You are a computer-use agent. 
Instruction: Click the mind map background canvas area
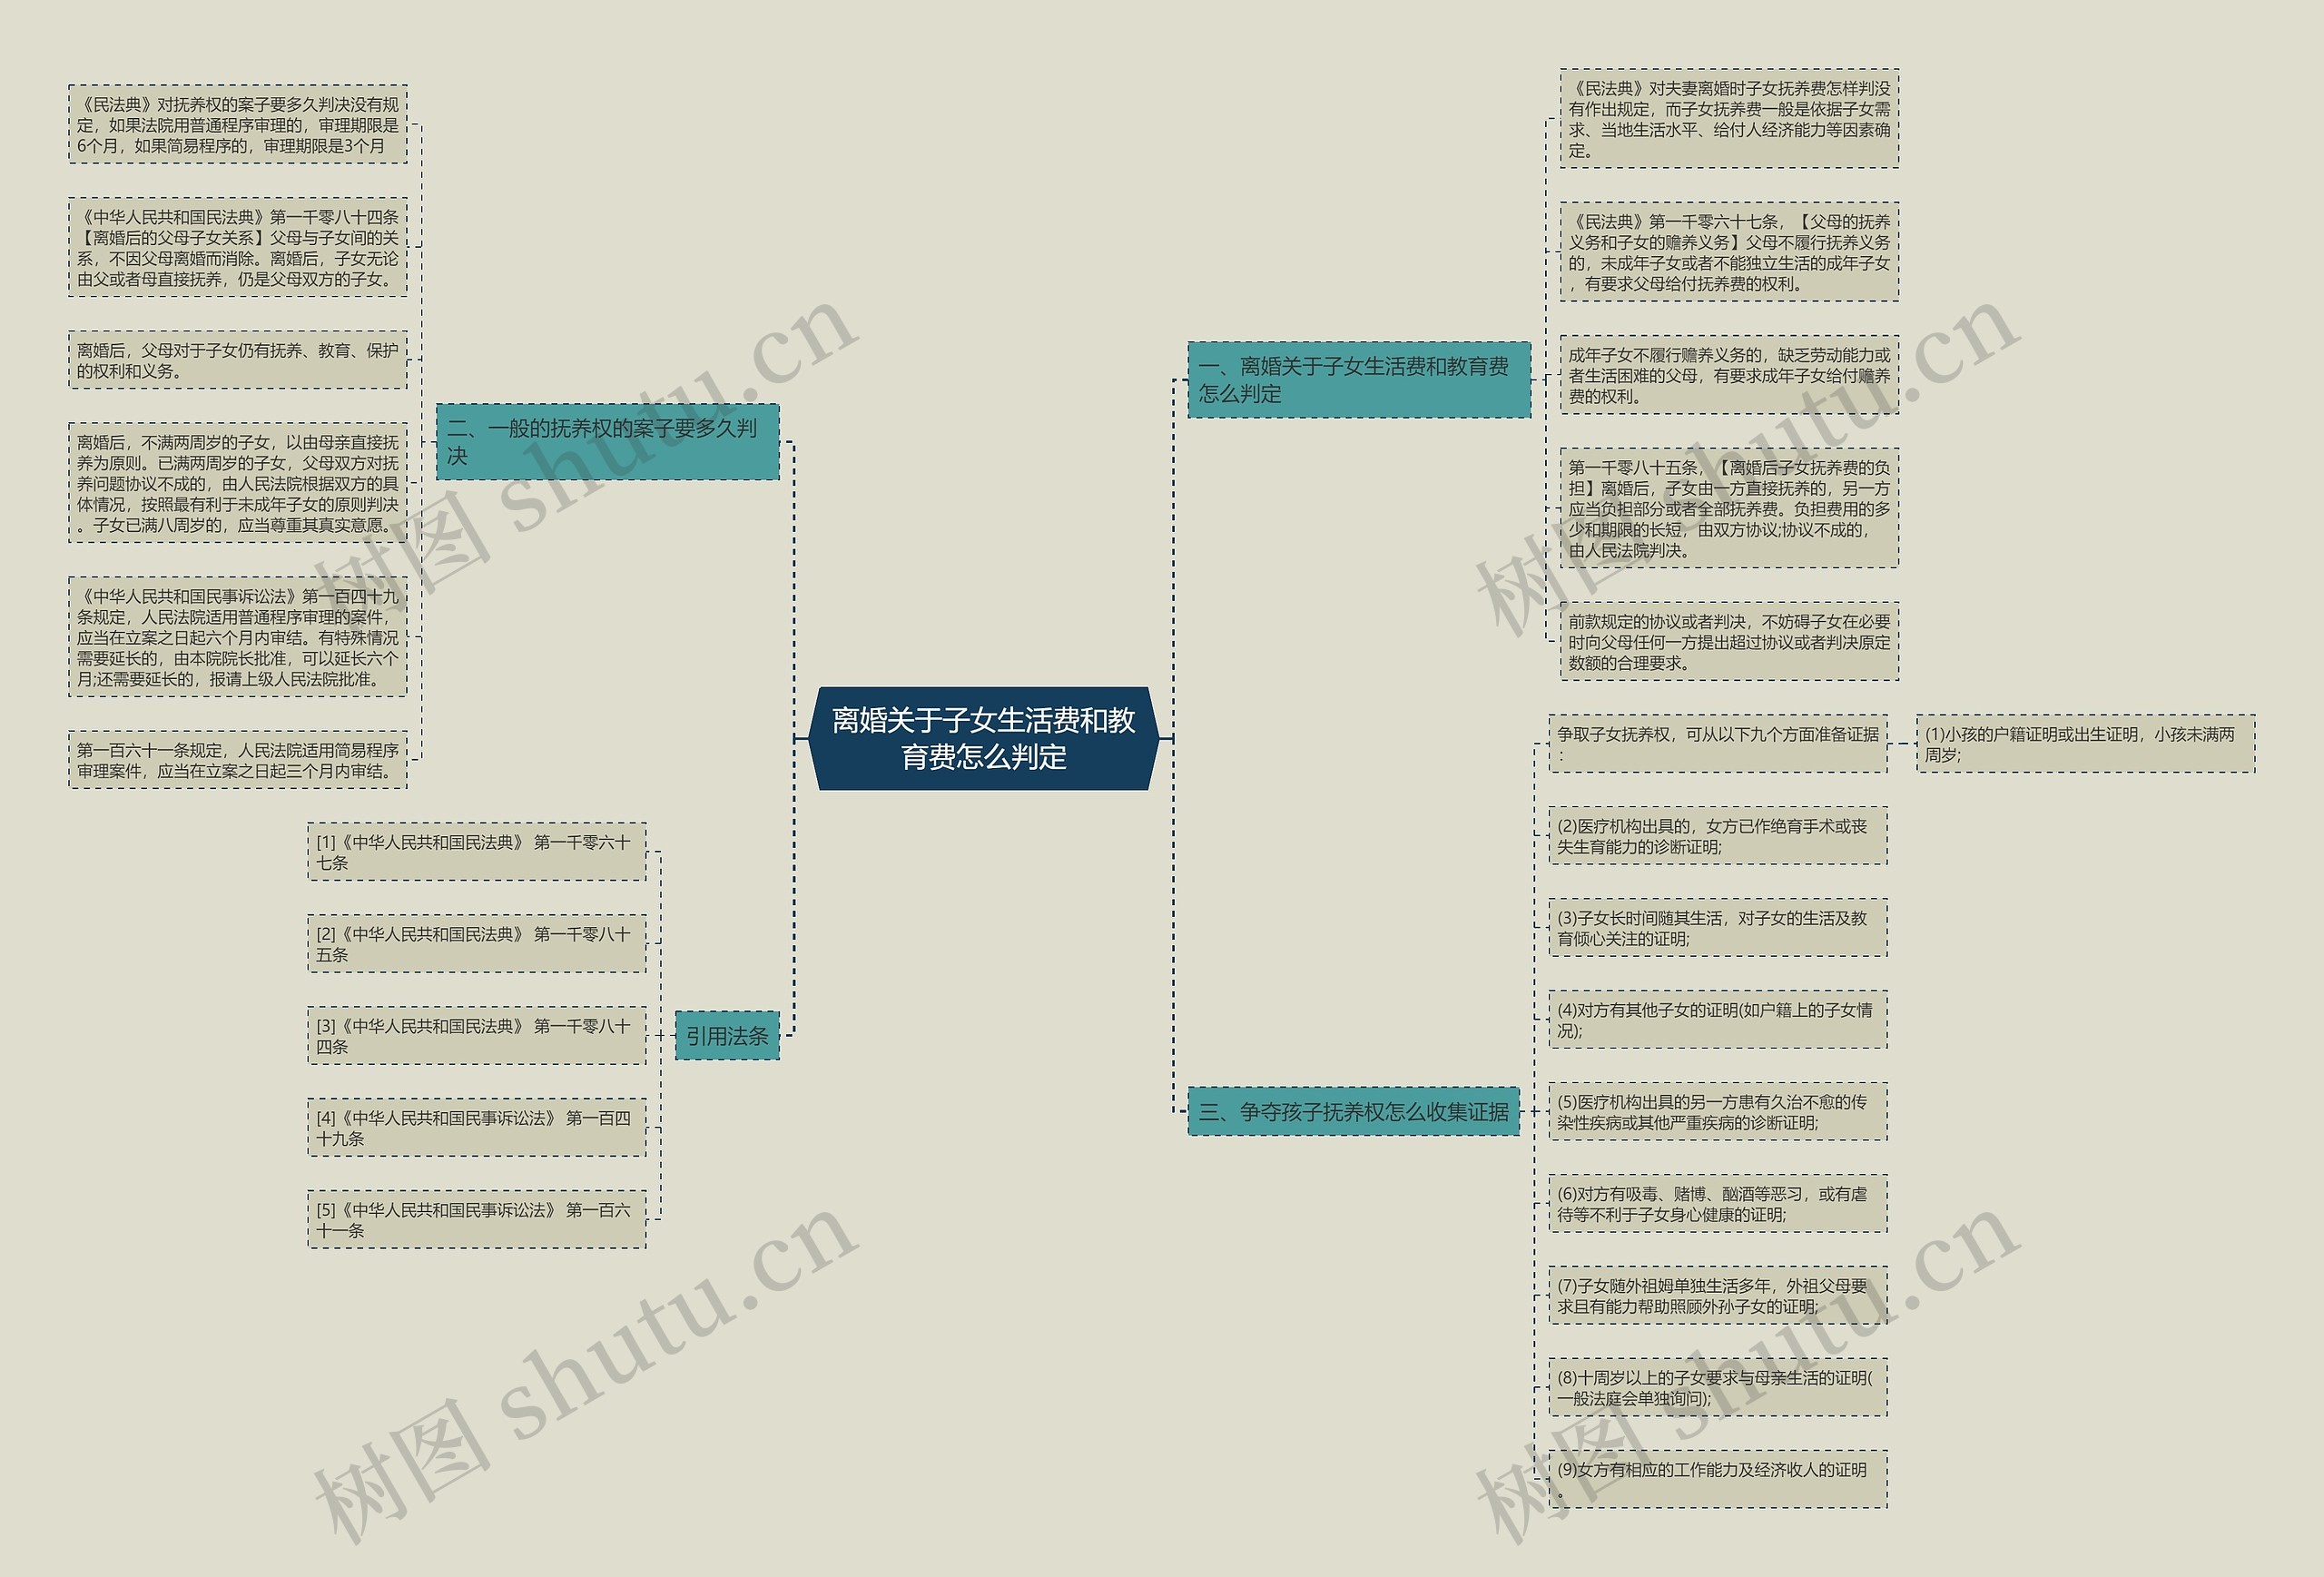tap(1163, 788)
